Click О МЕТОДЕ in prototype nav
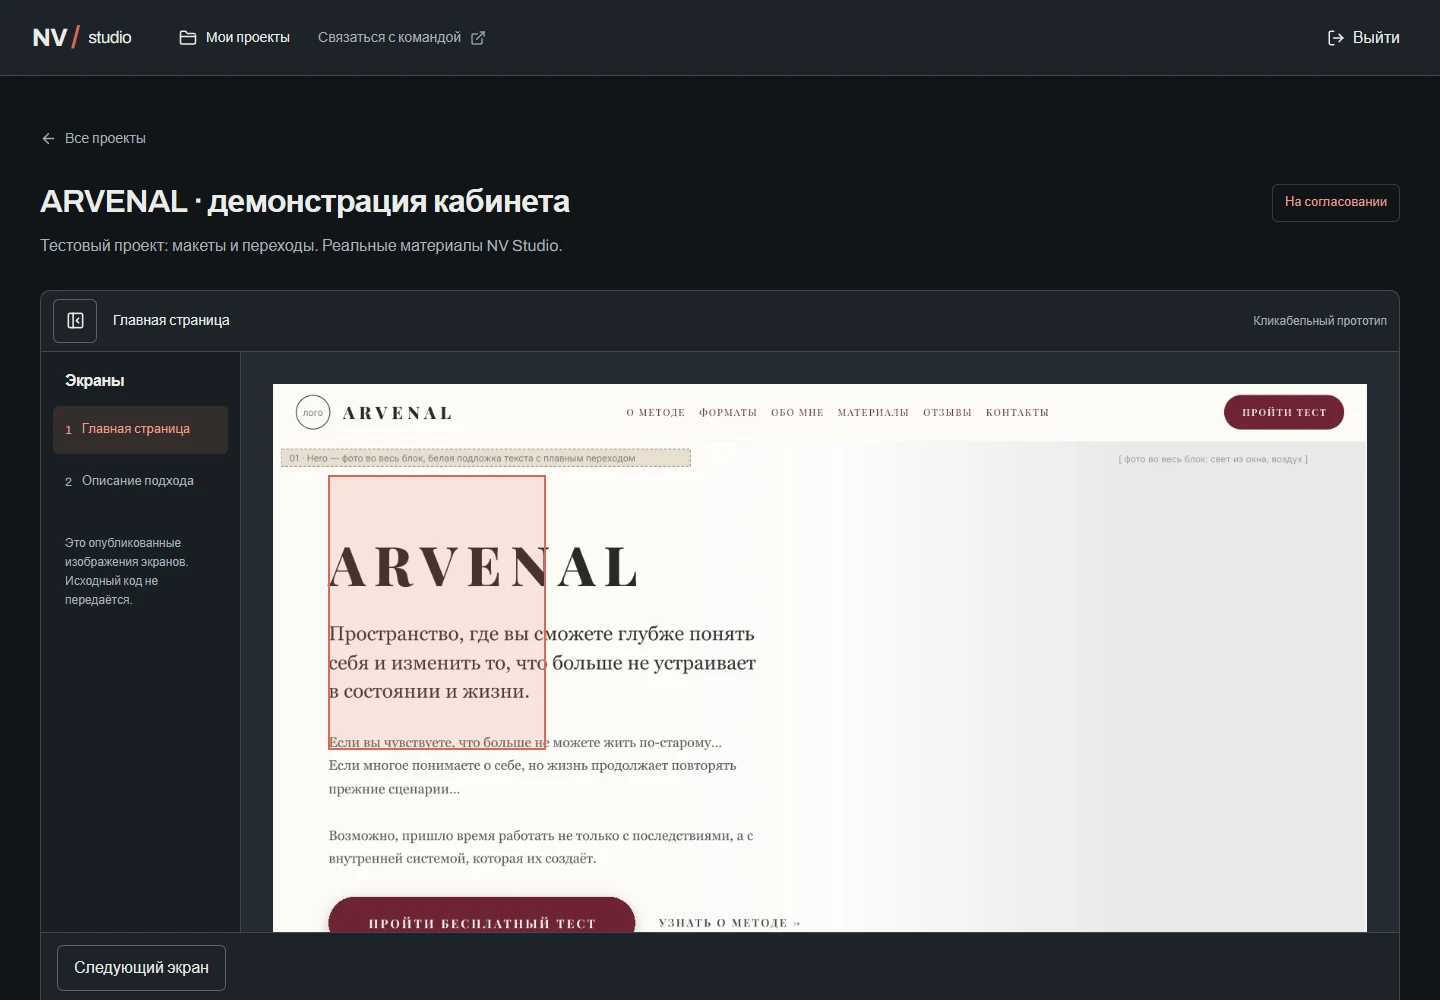 tap(656, 413)
